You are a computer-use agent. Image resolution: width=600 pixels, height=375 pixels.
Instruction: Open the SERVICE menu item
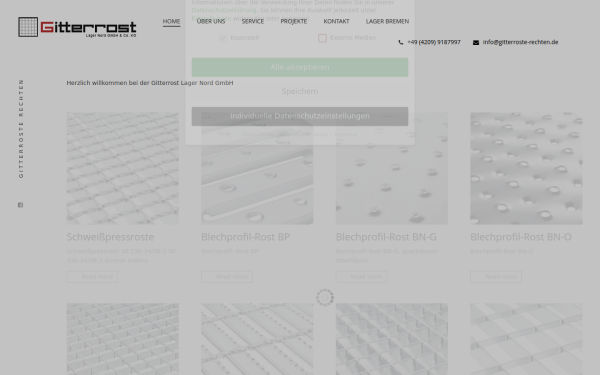click(x=253, y=21)
